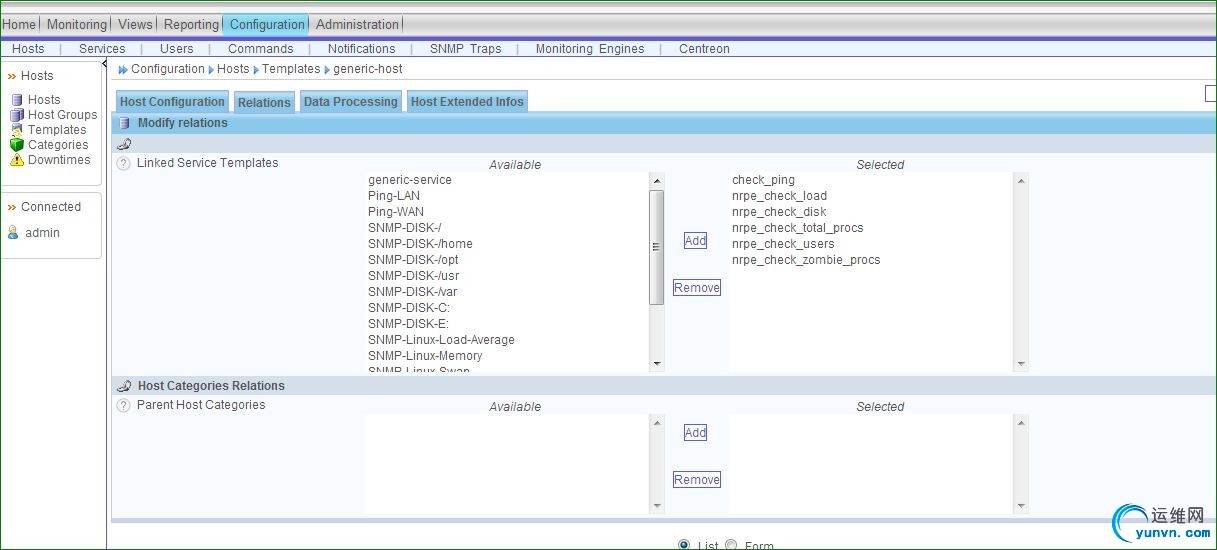1217x550 pixels.
Task: Click the yellow Downtimes warning icon
Action: [17, 160]
